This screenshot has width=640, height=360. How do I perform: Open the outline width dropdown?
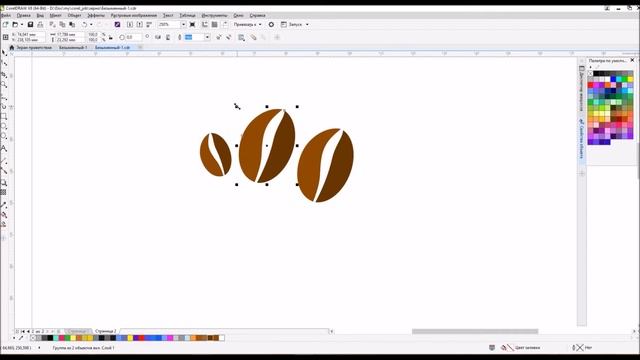207,37
